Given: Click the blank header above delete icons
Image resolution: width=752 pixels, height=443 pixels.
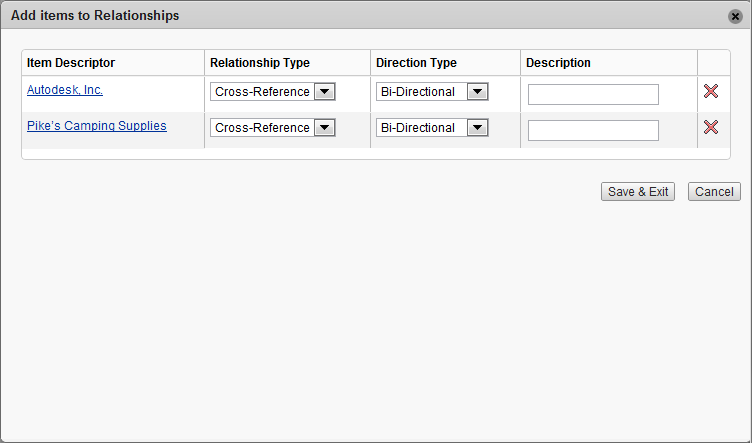Looking at the screenshot, I should [x=714, y=63].
